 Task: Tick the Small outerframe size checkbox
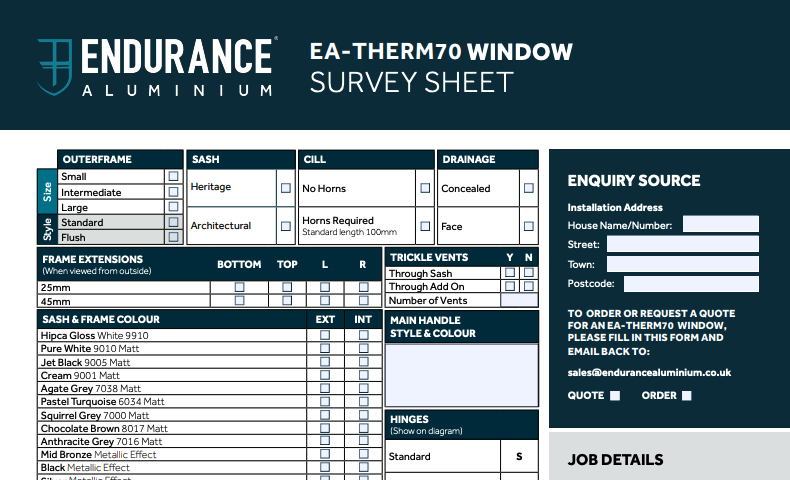pyautogui.click(x=174, y=177)
